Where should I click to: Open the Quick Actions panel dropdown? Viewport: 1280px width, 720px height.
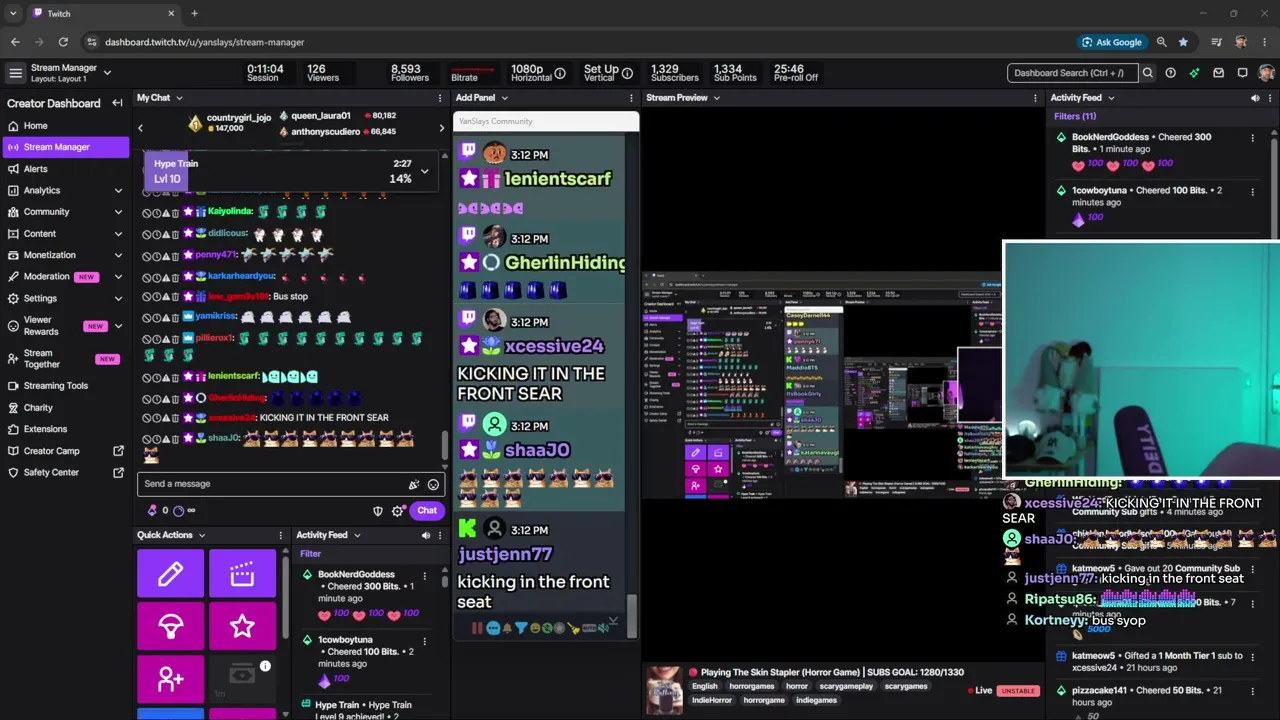point(201,535)
